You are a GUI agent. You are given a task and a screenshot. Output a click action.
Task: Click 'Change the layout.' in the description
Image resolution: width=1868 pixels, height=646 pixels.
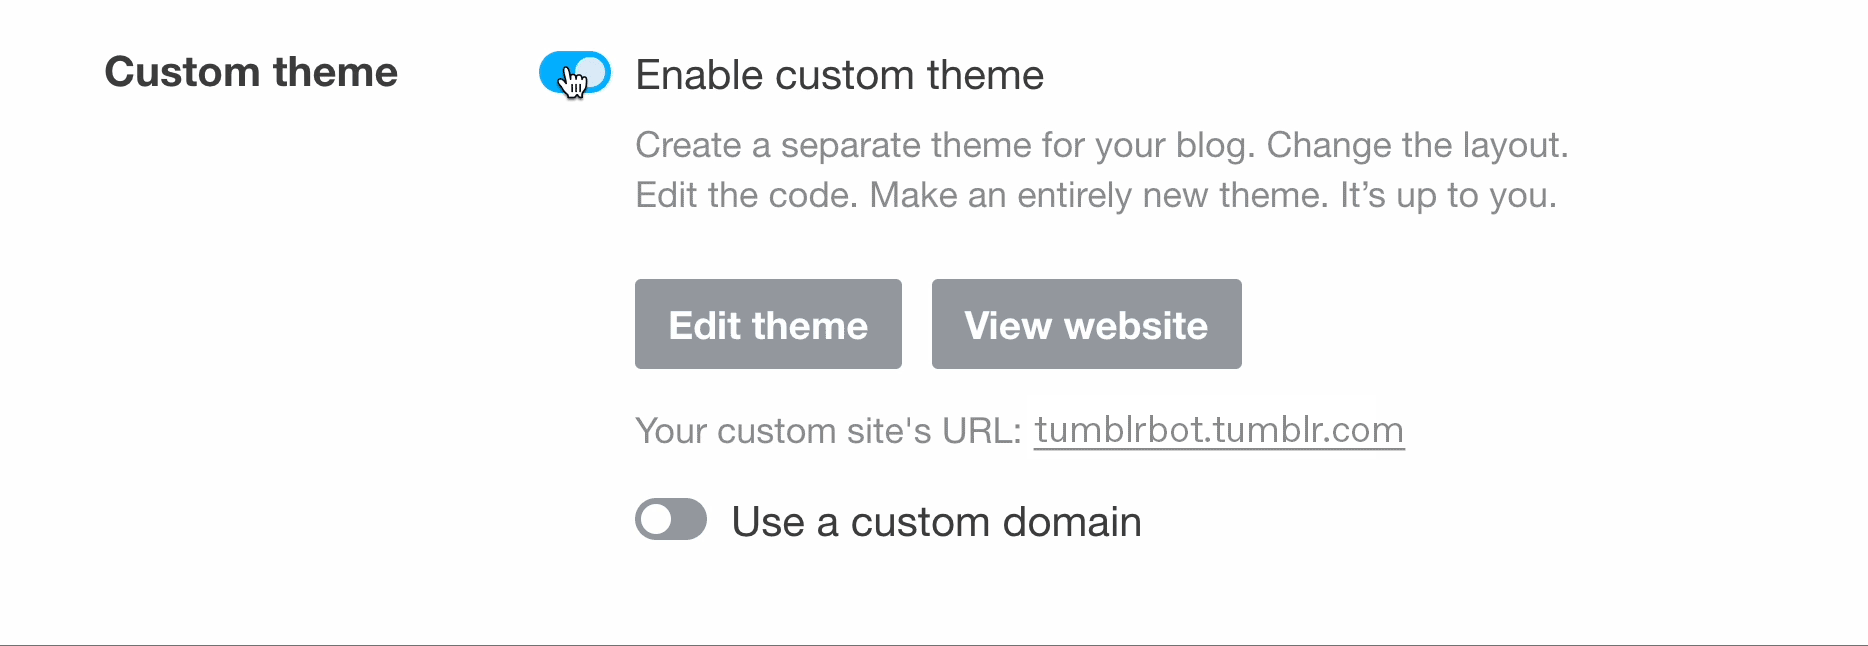click(x=1418, y=146)
